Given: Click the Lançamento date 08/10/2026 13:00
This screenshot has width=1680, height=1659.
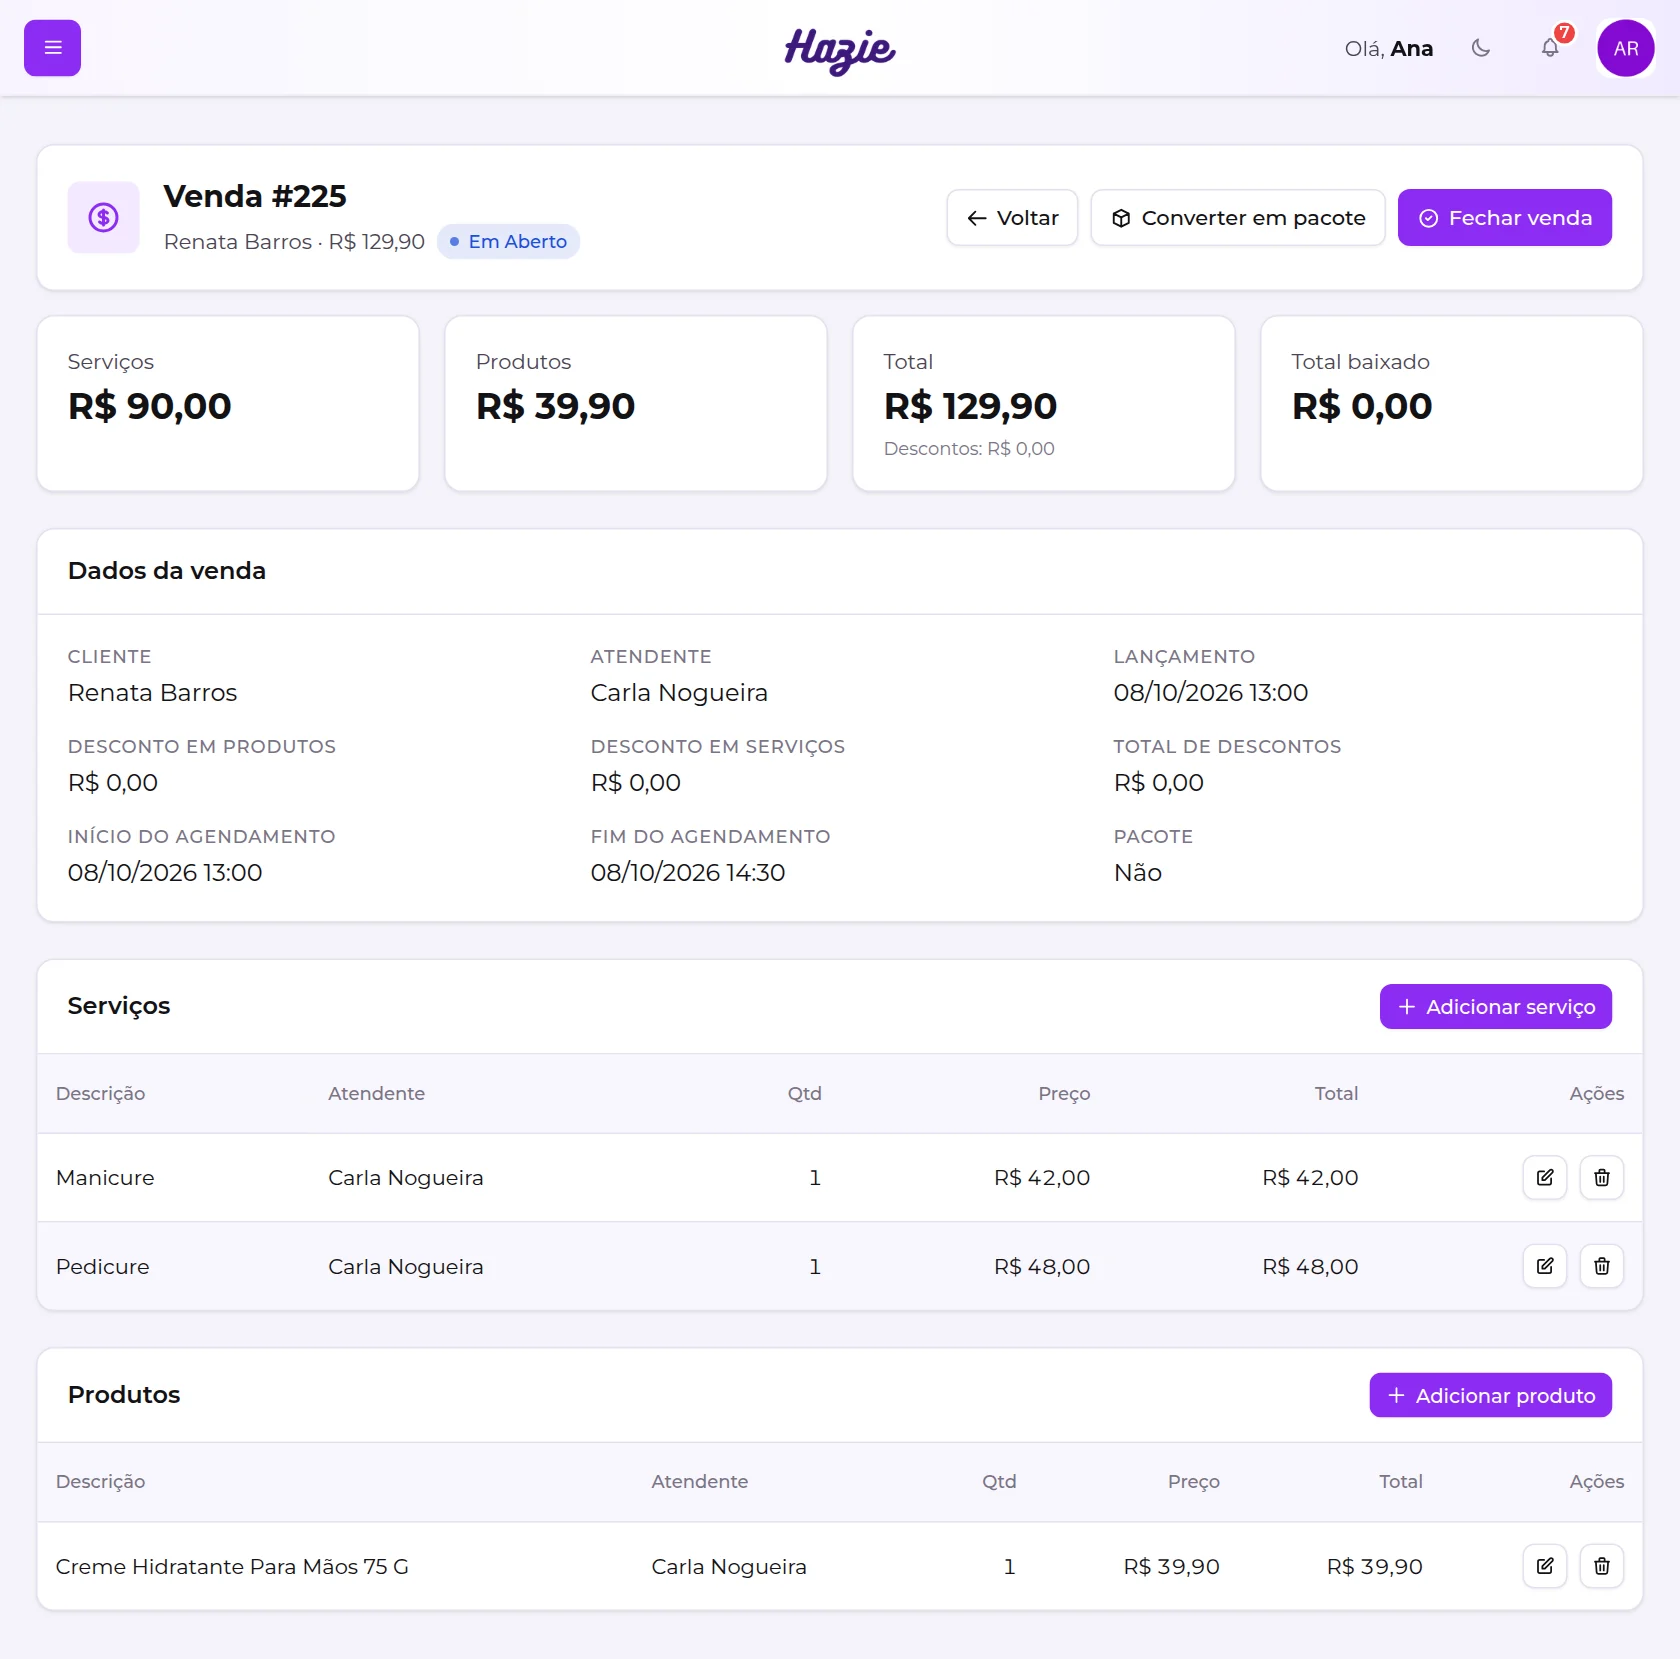Looking at the screenshot, I should tap(1211, 693).
